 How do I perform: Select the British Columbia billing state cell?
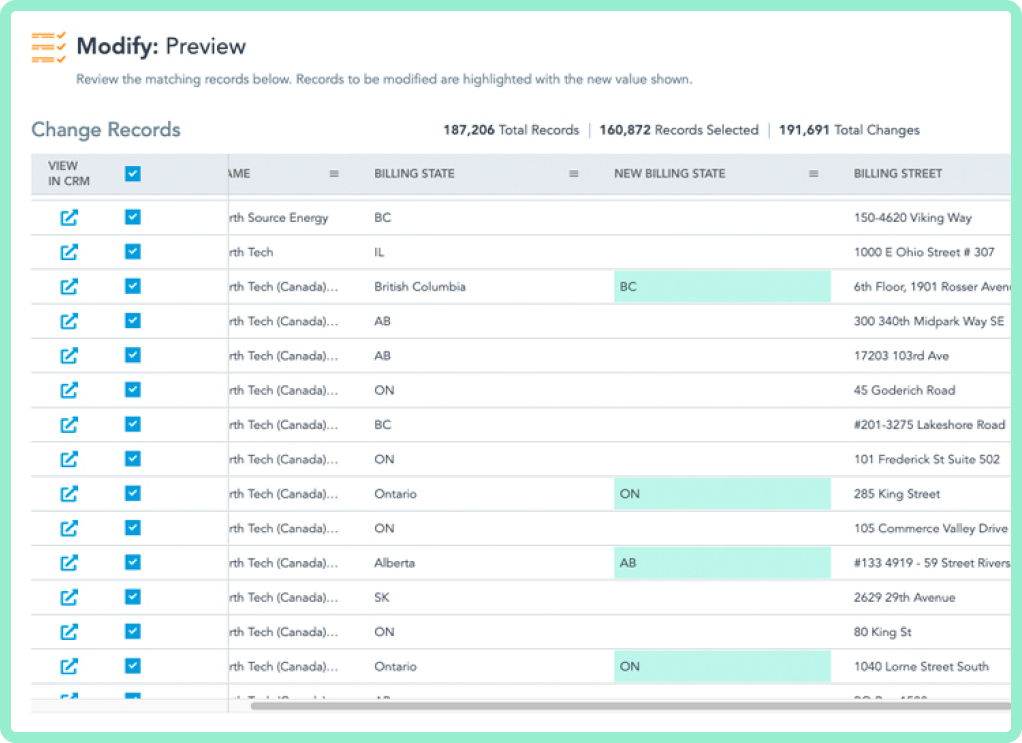420,287
